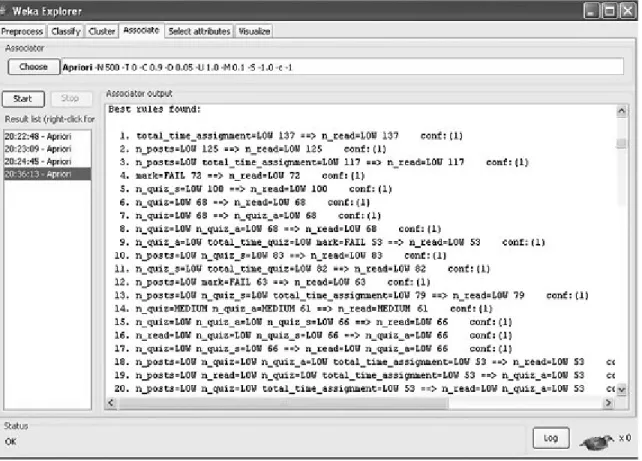Click horizontal scrollbar left arrow
The height and width of the screenshot is (461, 642).
pyautogui.click(x=111, y=403)
